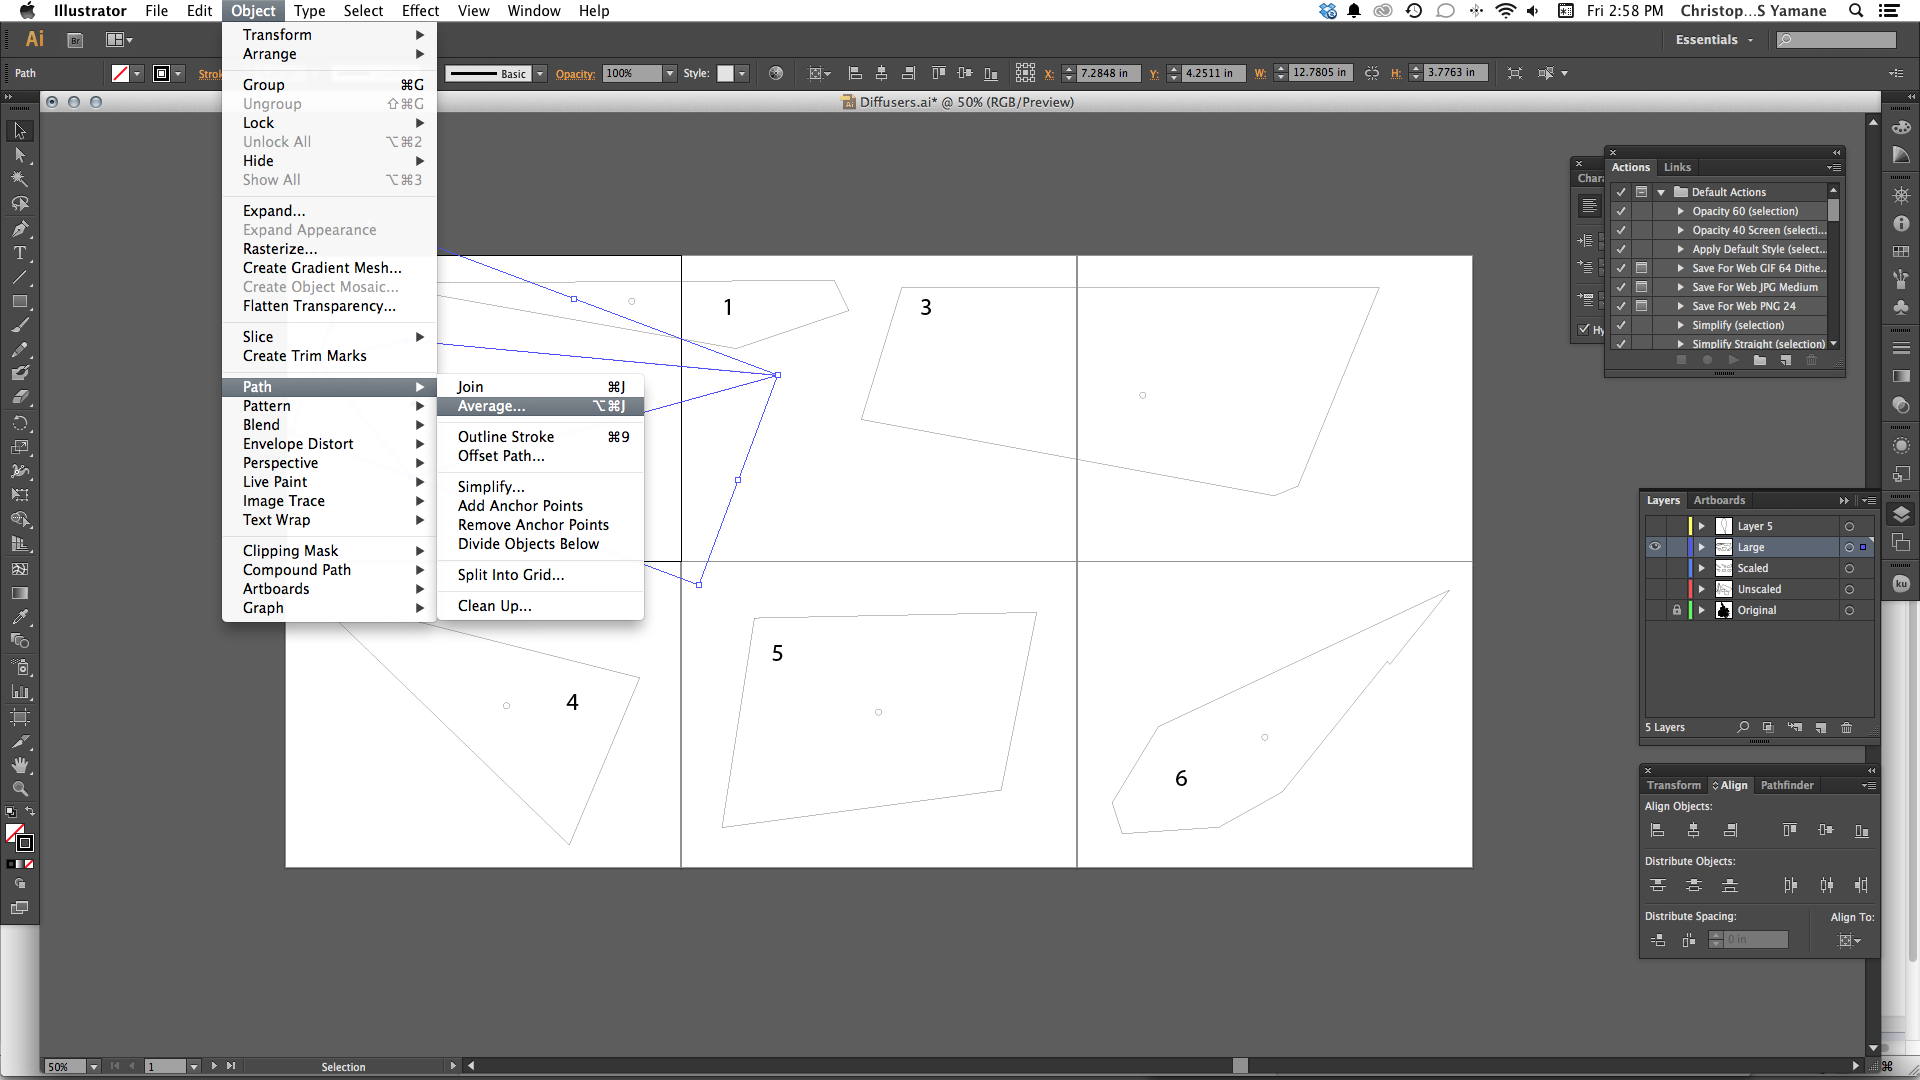Select the Selection tool

pyautogui.click(x=20, y=129)
